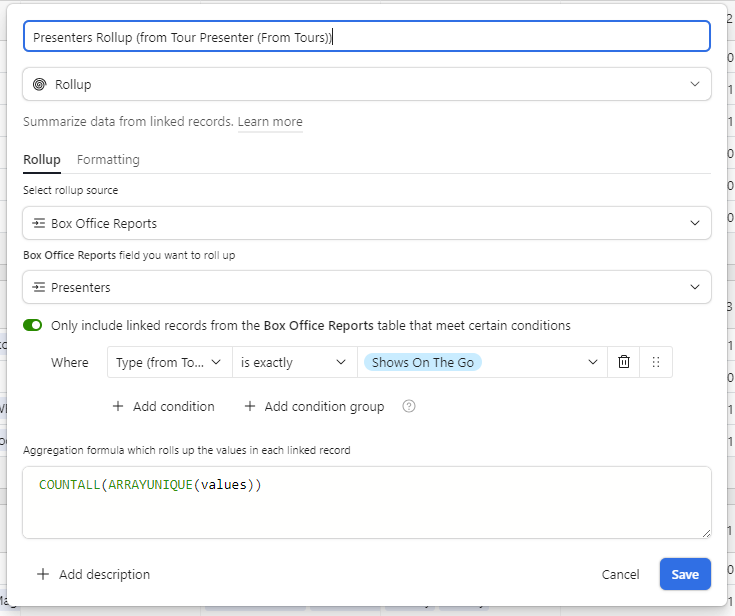Delete the condition with the trash icon
Screen dimensions: 735x616
pos(623,362)
